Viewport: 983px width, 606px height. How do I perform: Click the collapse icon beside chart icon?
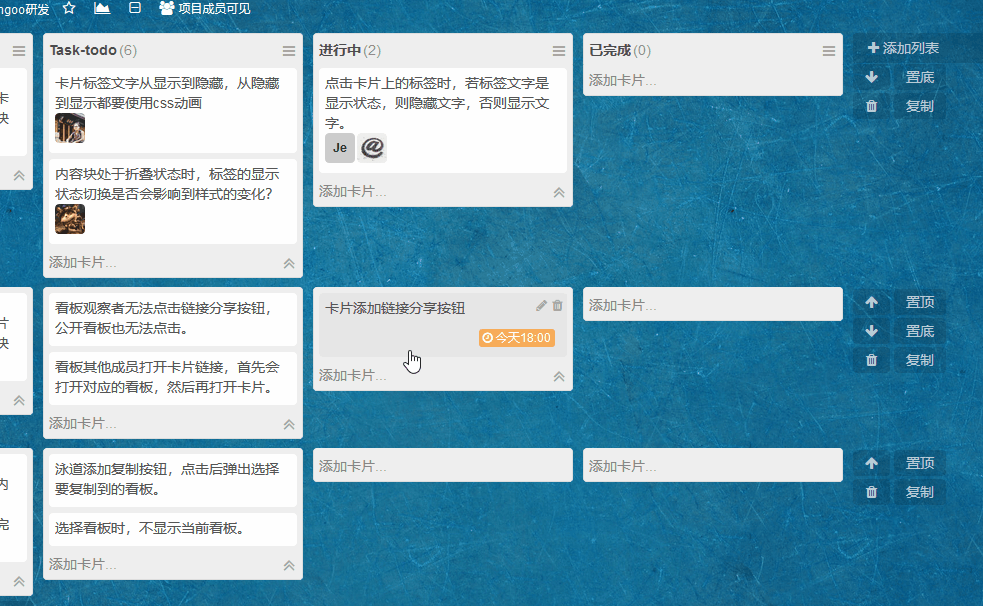(135, 8)
